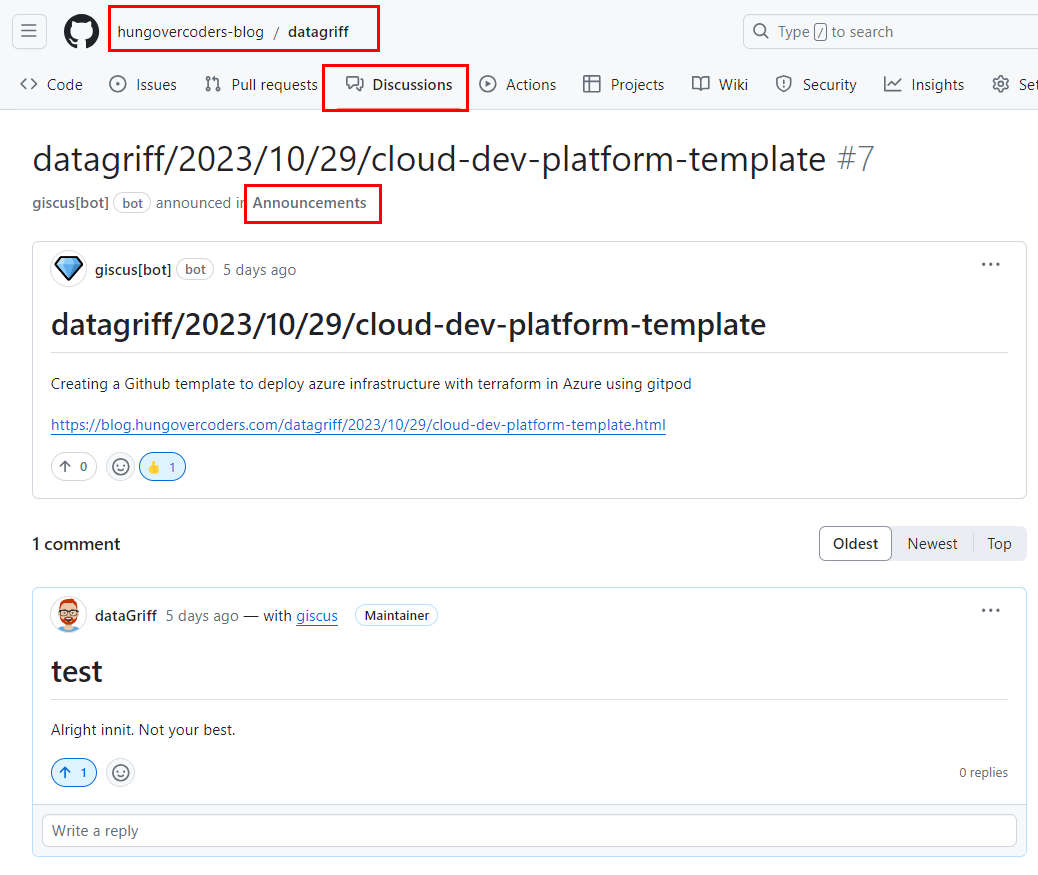1038x875 pixels.
Task: Open the Pull requests tab
Action: [x=261, y=85]
